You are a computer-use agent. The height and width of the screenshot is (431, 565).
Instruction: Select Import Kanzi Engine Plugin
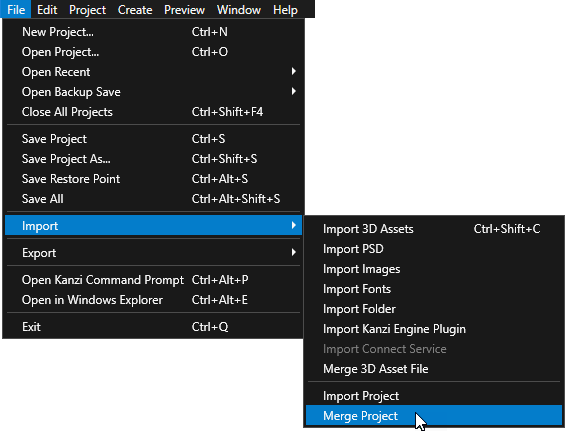coord(434,329)
